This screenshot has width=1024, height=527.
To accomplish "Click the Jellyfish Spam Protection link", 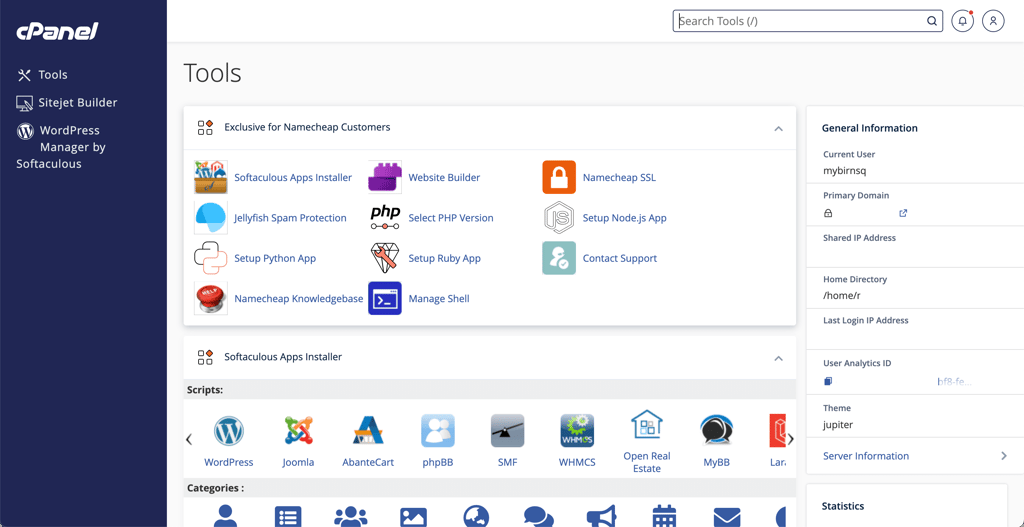I will click(x=291, y=218).
